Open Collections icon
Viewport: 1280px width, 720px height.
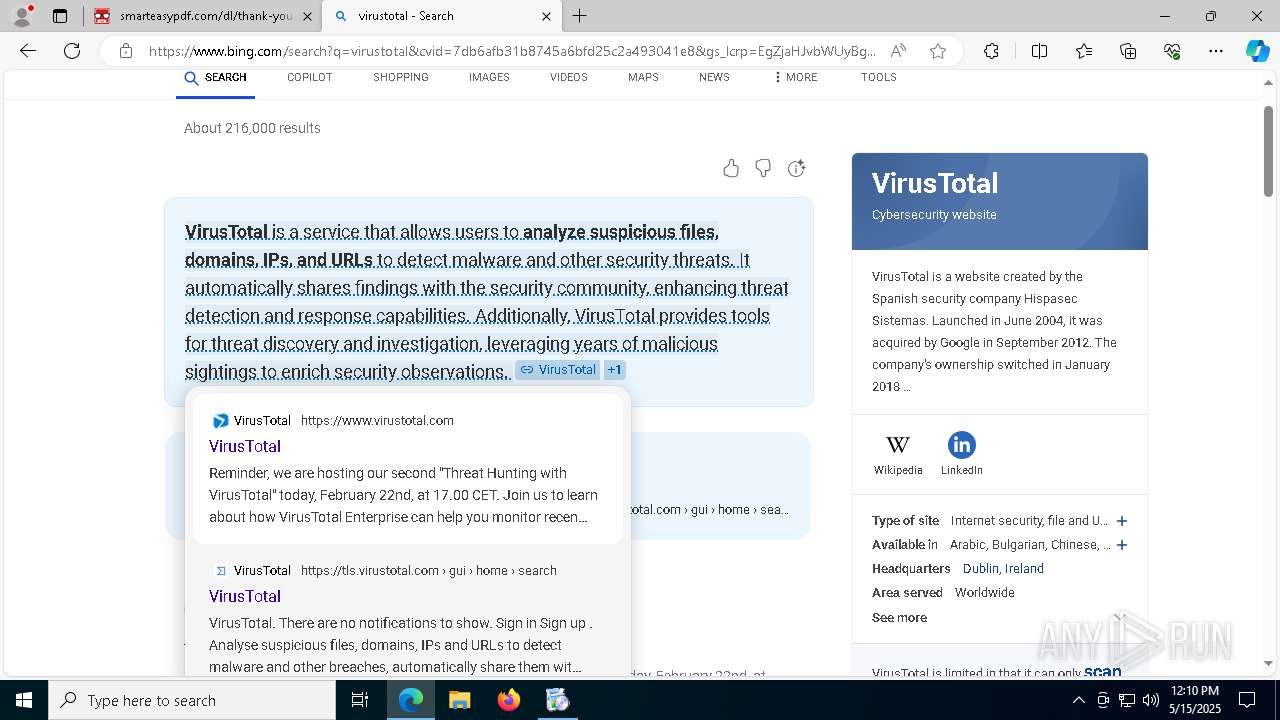(x=1128, y=51)
